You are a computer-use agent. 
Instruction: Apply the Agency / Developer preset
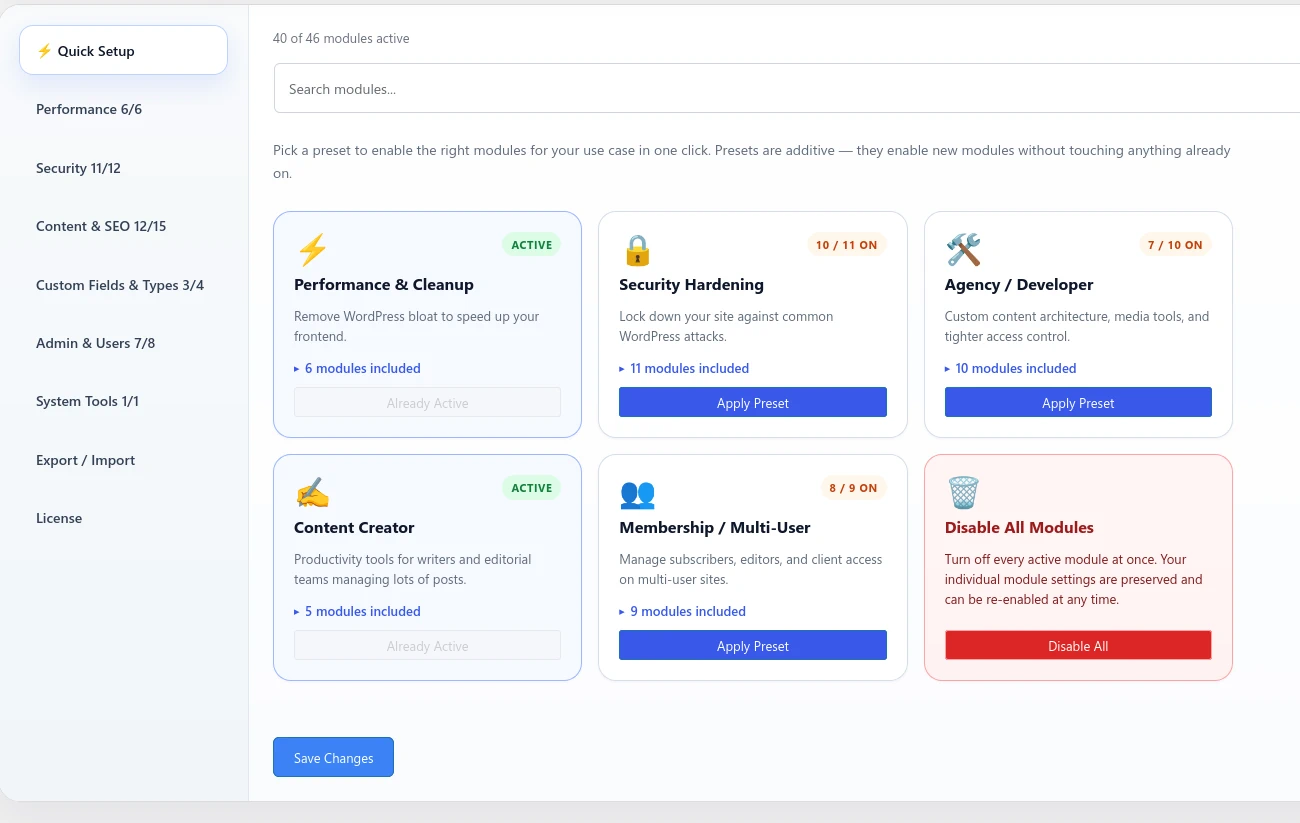pos(1078,402)
